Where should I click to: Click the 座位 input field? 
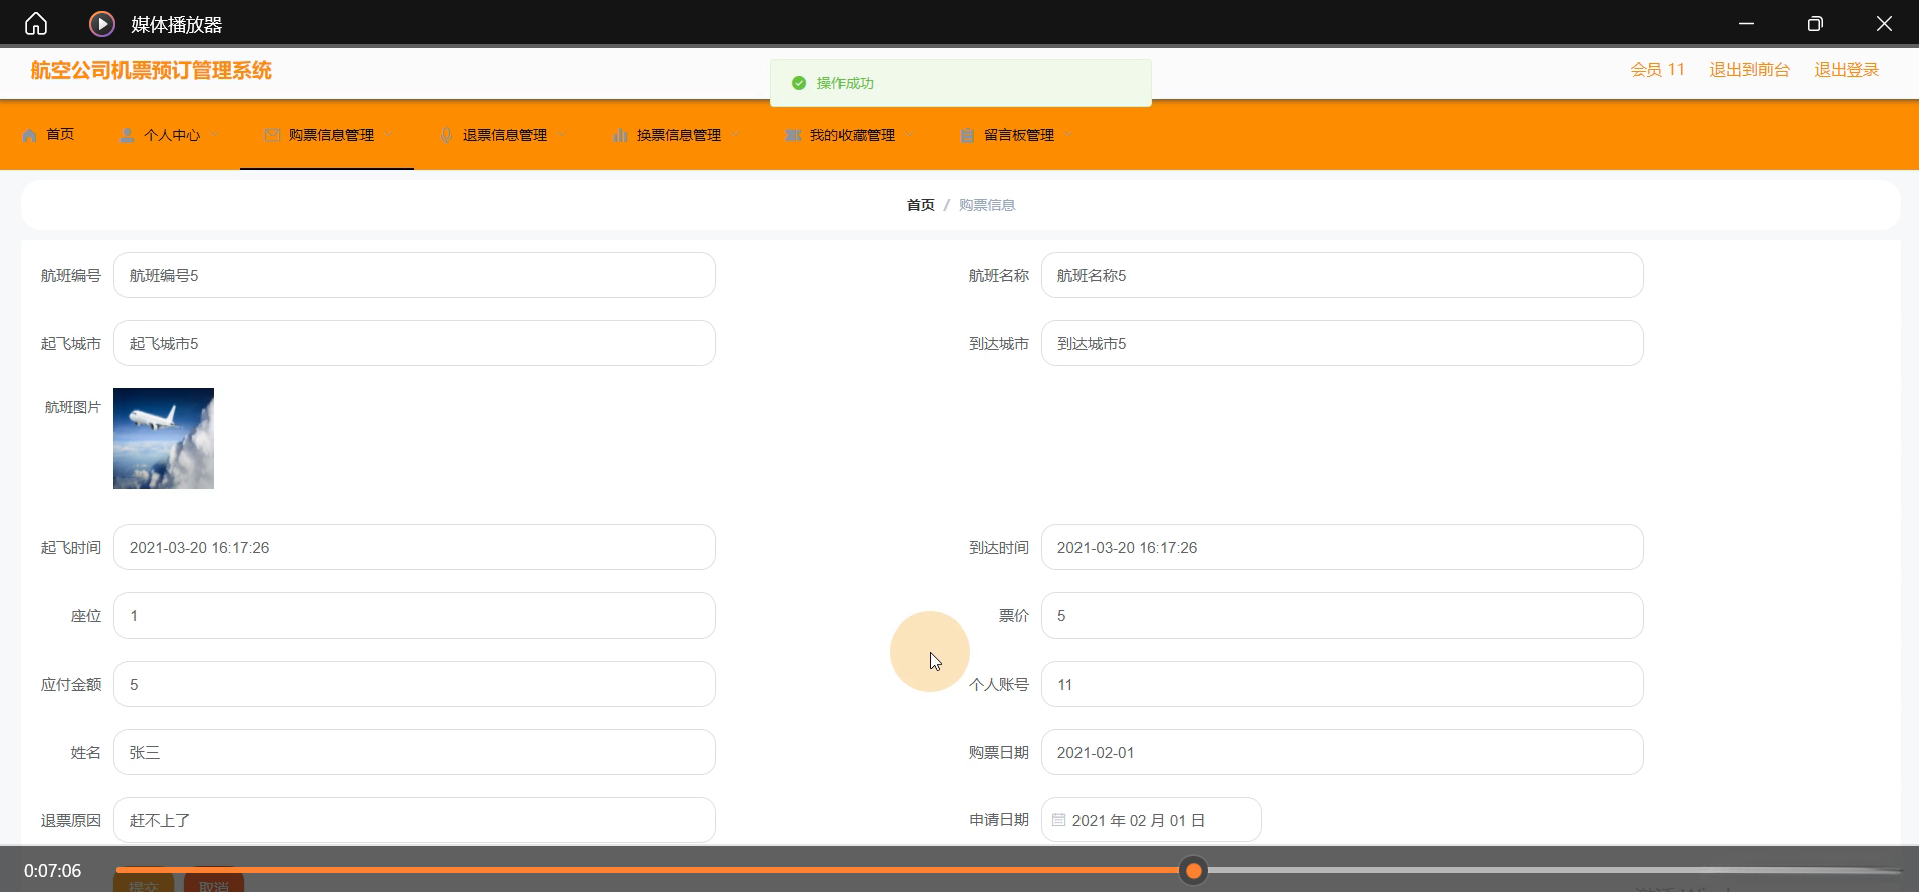(x=414, y=615)
